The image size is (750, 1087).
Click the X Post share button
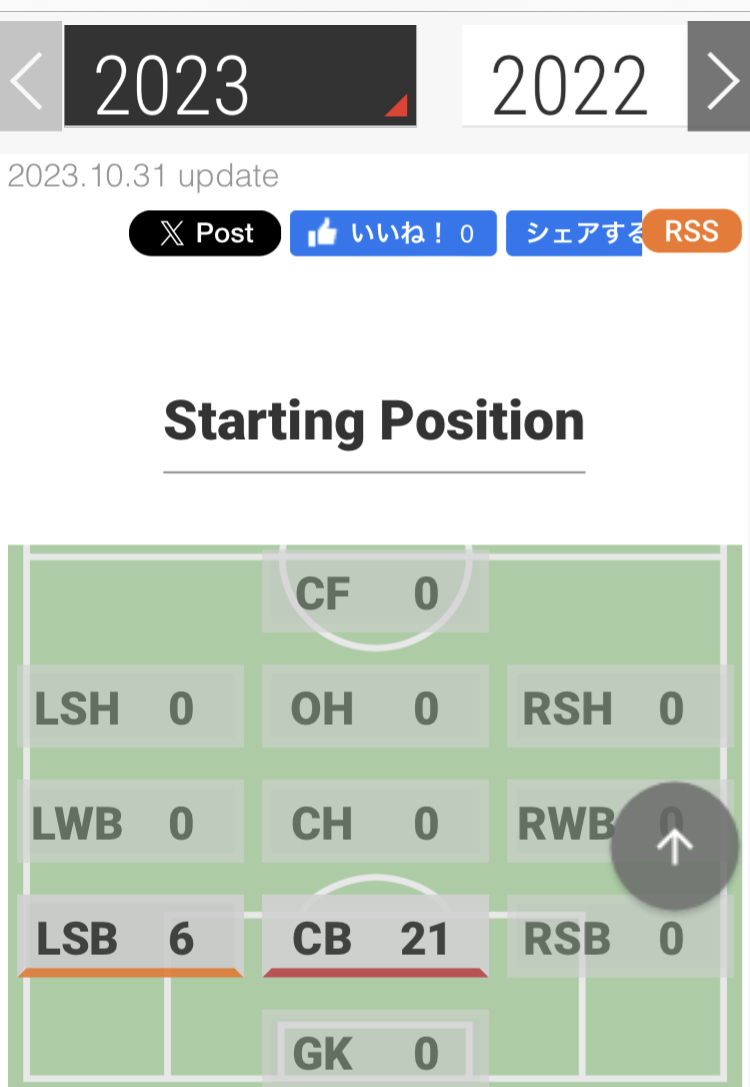205,233
